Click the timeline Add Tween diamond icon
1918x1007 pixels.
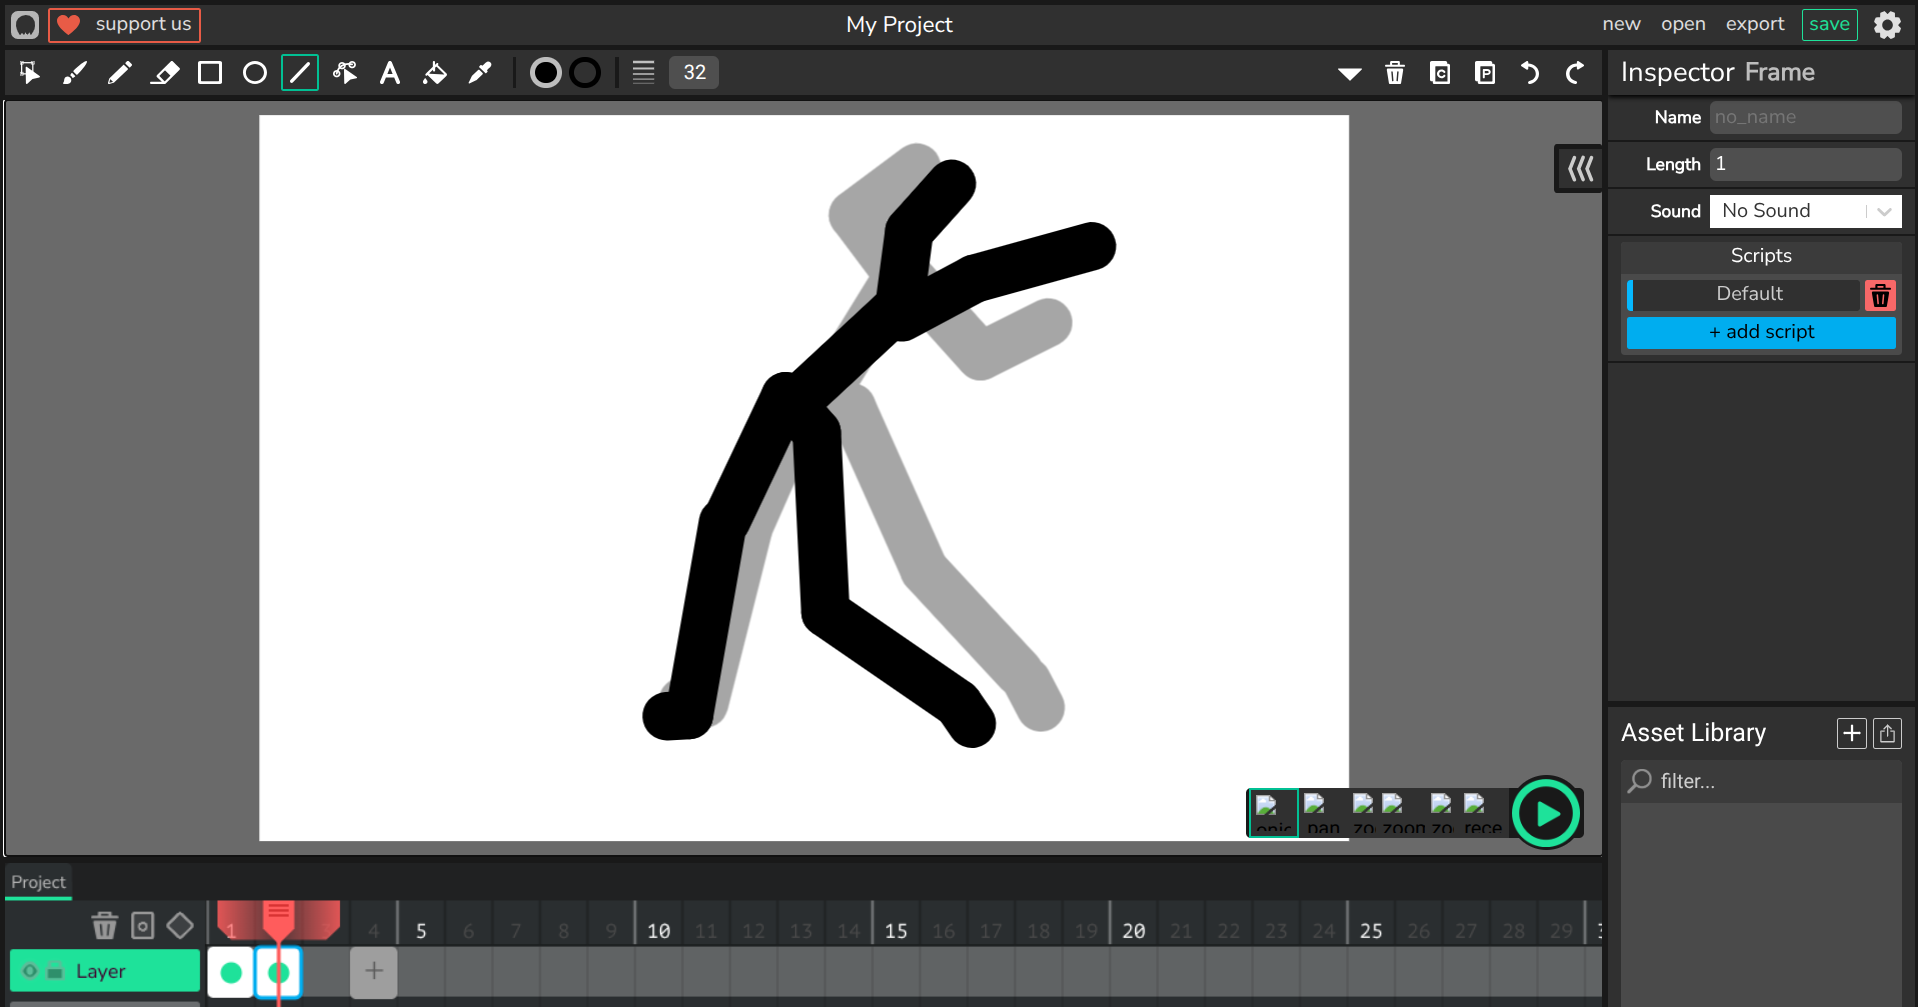(180, 925)
